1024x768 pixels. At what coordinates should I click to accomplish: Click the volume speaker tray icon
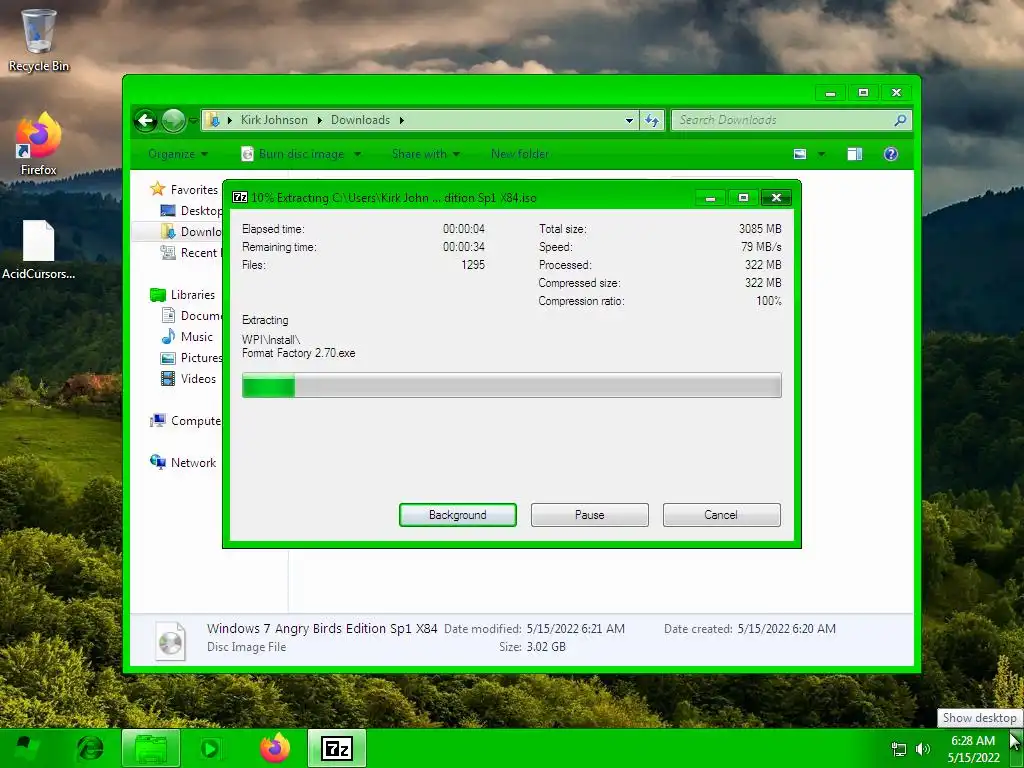[x=923, y=749]
